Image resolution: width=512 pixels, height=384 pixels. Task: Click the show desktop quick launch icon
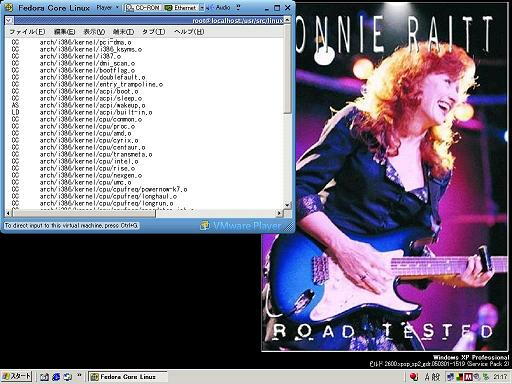(x=44, y=377)
